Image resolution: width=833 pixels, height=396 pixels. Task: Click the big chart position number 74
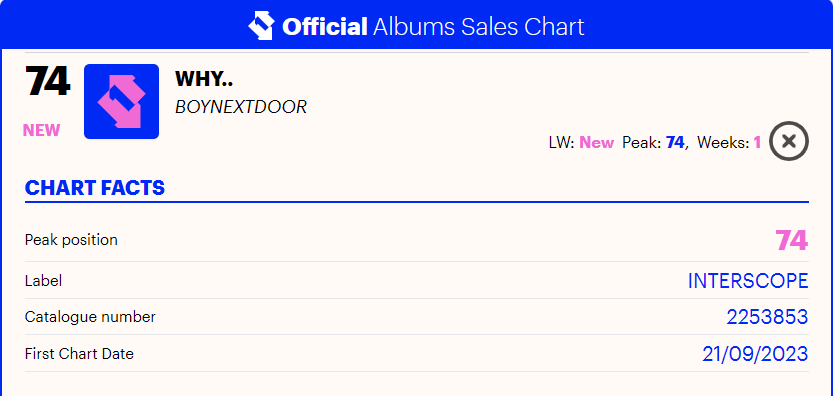point(47,81)
